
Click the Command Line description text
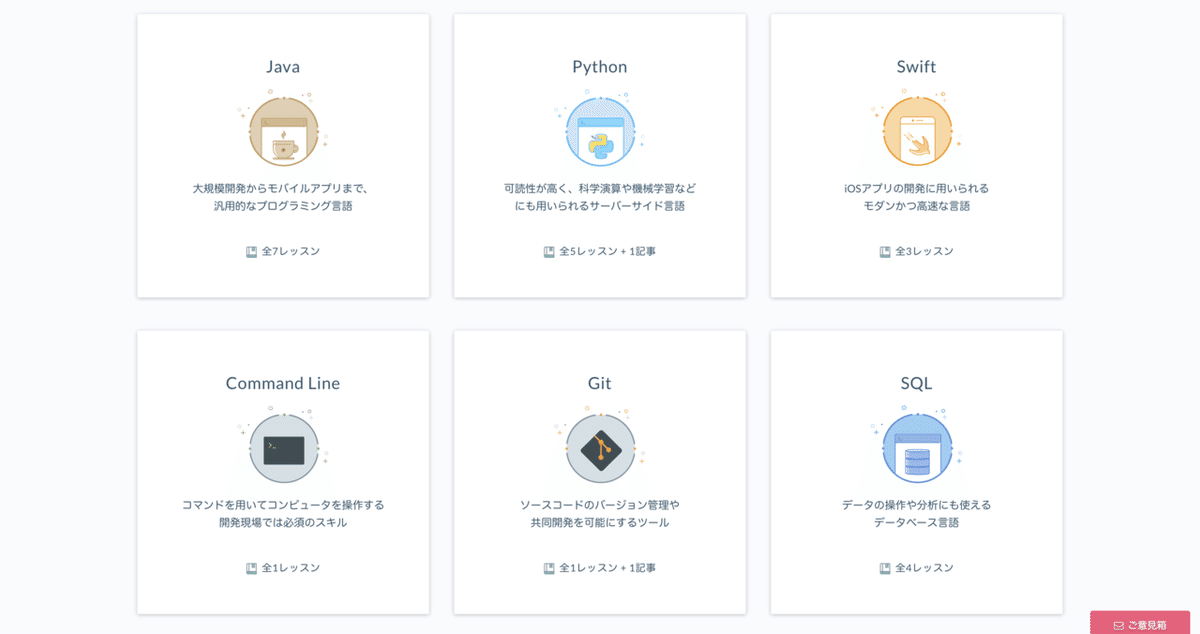pos(283,514)
